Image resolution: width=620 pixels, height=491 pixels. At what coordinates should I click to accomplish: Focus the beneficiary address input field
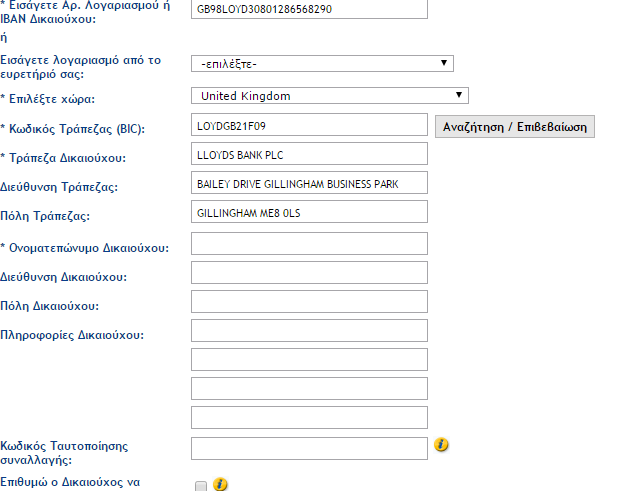[309, 272]
